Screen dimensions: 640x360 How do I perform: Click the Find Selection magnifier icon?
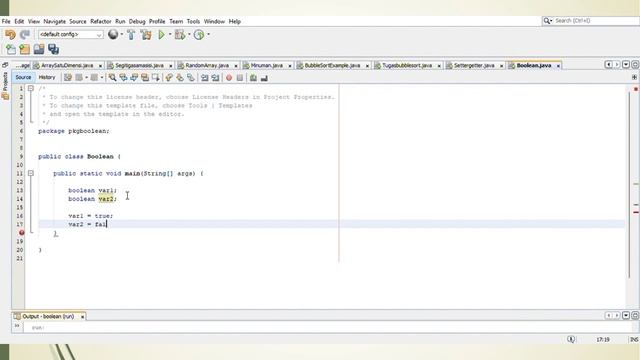pyautogui.click(x=112, y=78)
